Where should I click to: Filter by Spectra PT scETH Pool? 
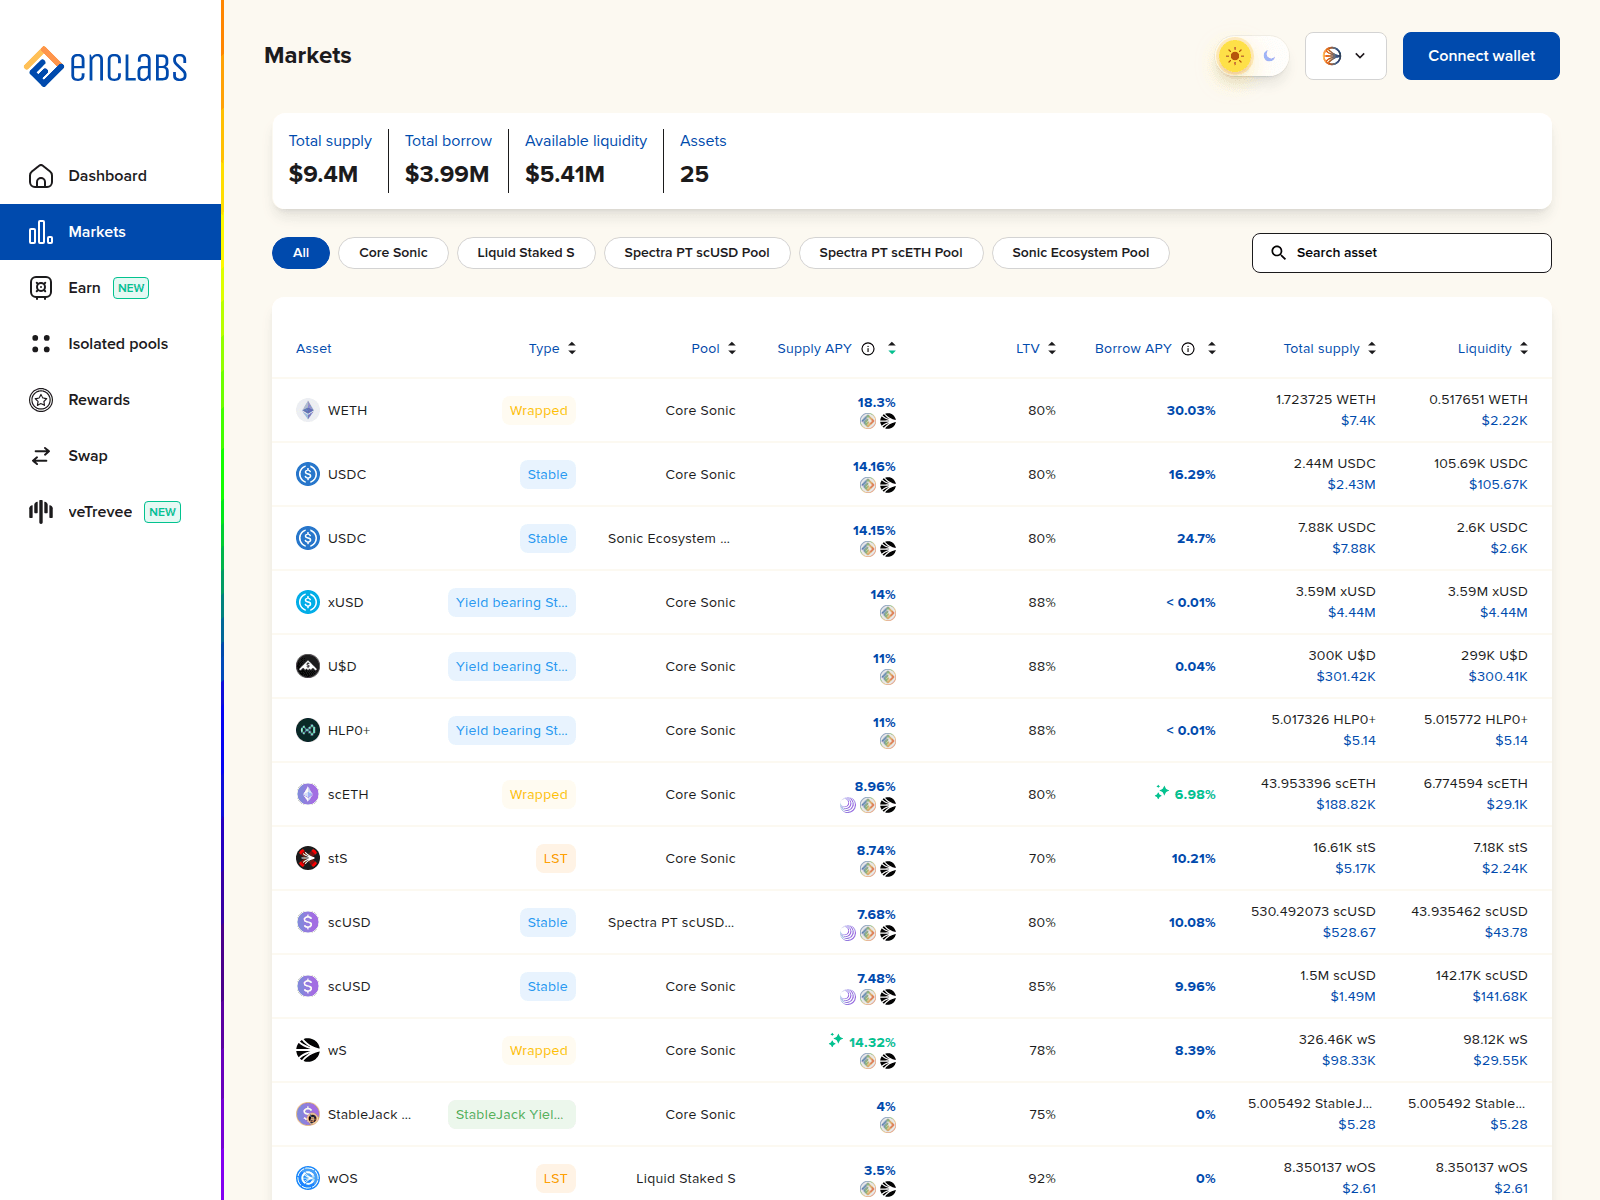[891, 253]
